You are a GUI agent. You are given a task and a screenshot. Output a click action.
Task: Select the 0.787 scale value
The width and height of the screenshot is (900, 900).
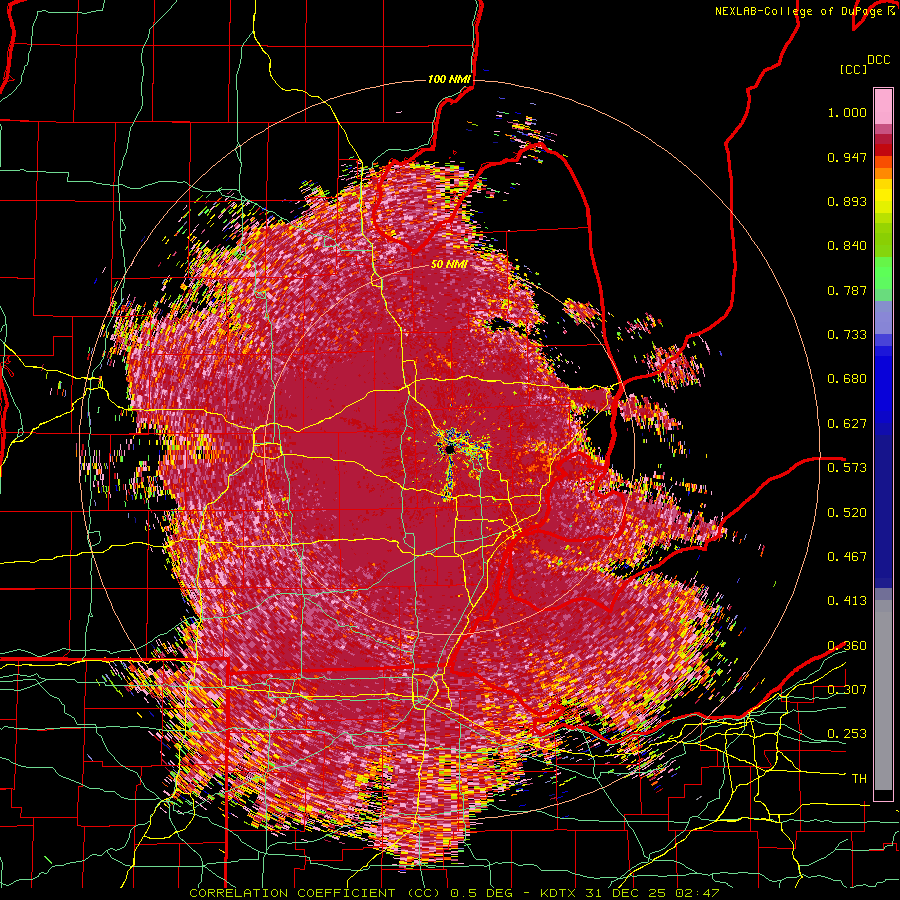(x=847, y=290)
